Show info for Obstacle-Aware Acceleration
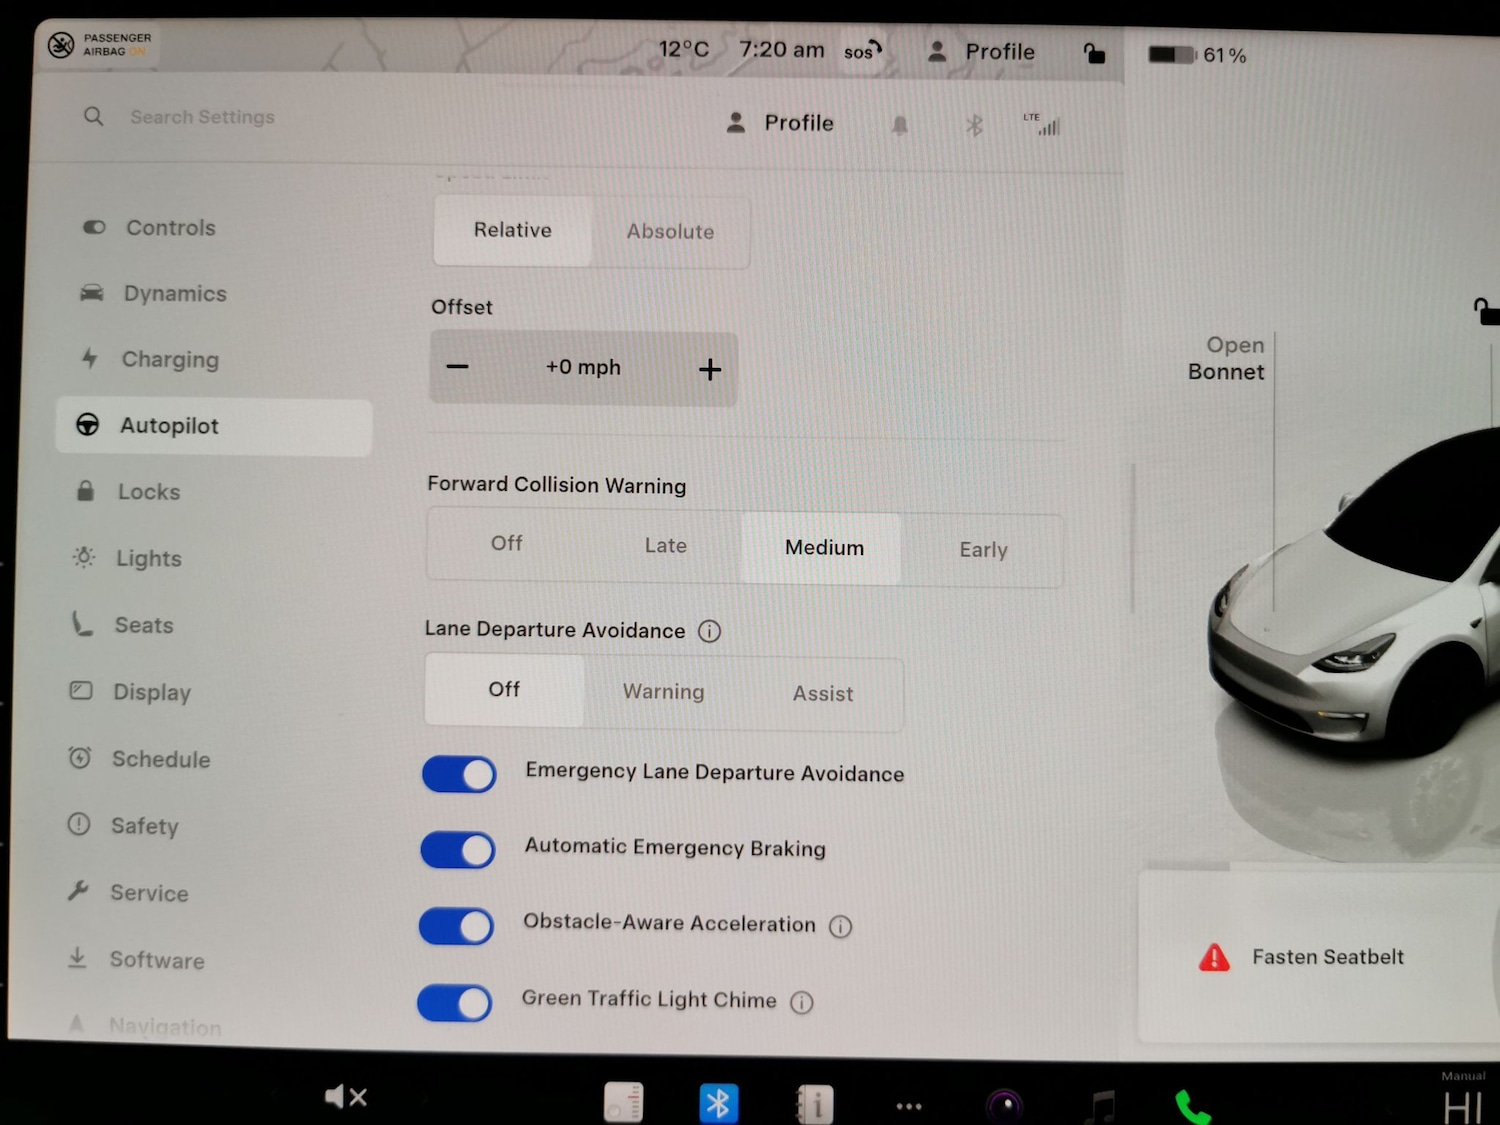This screenshot has height=1125, width=1500. point(841,927)
